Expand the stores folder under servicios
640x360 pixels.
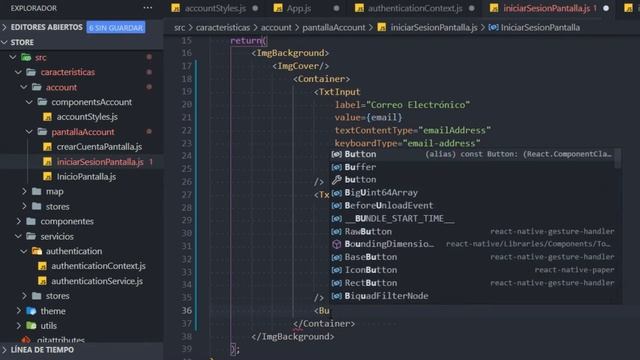tap(24, 296)
